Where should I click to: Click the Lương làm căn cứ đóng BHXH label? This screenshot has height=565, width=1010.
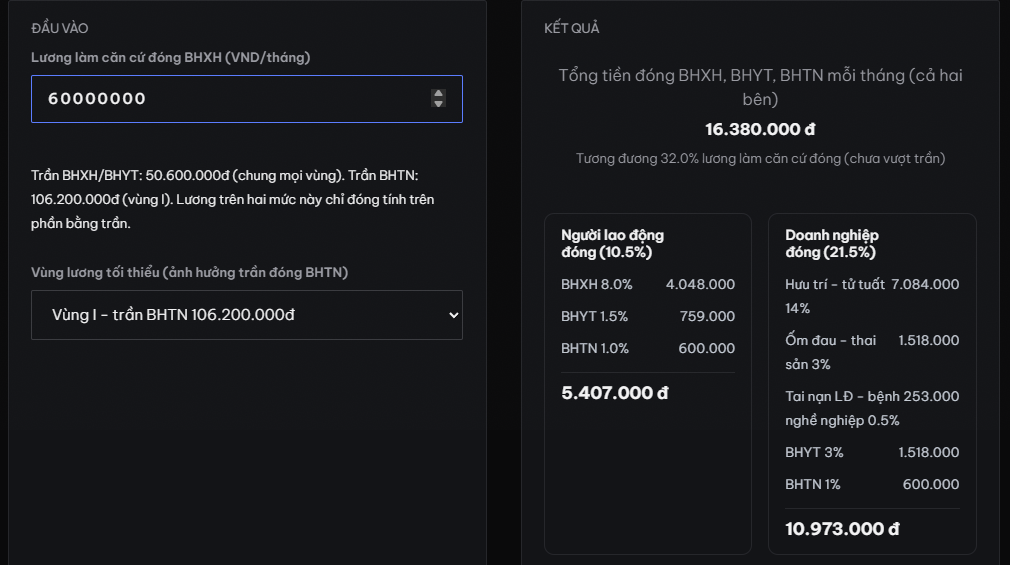point(171,57)
